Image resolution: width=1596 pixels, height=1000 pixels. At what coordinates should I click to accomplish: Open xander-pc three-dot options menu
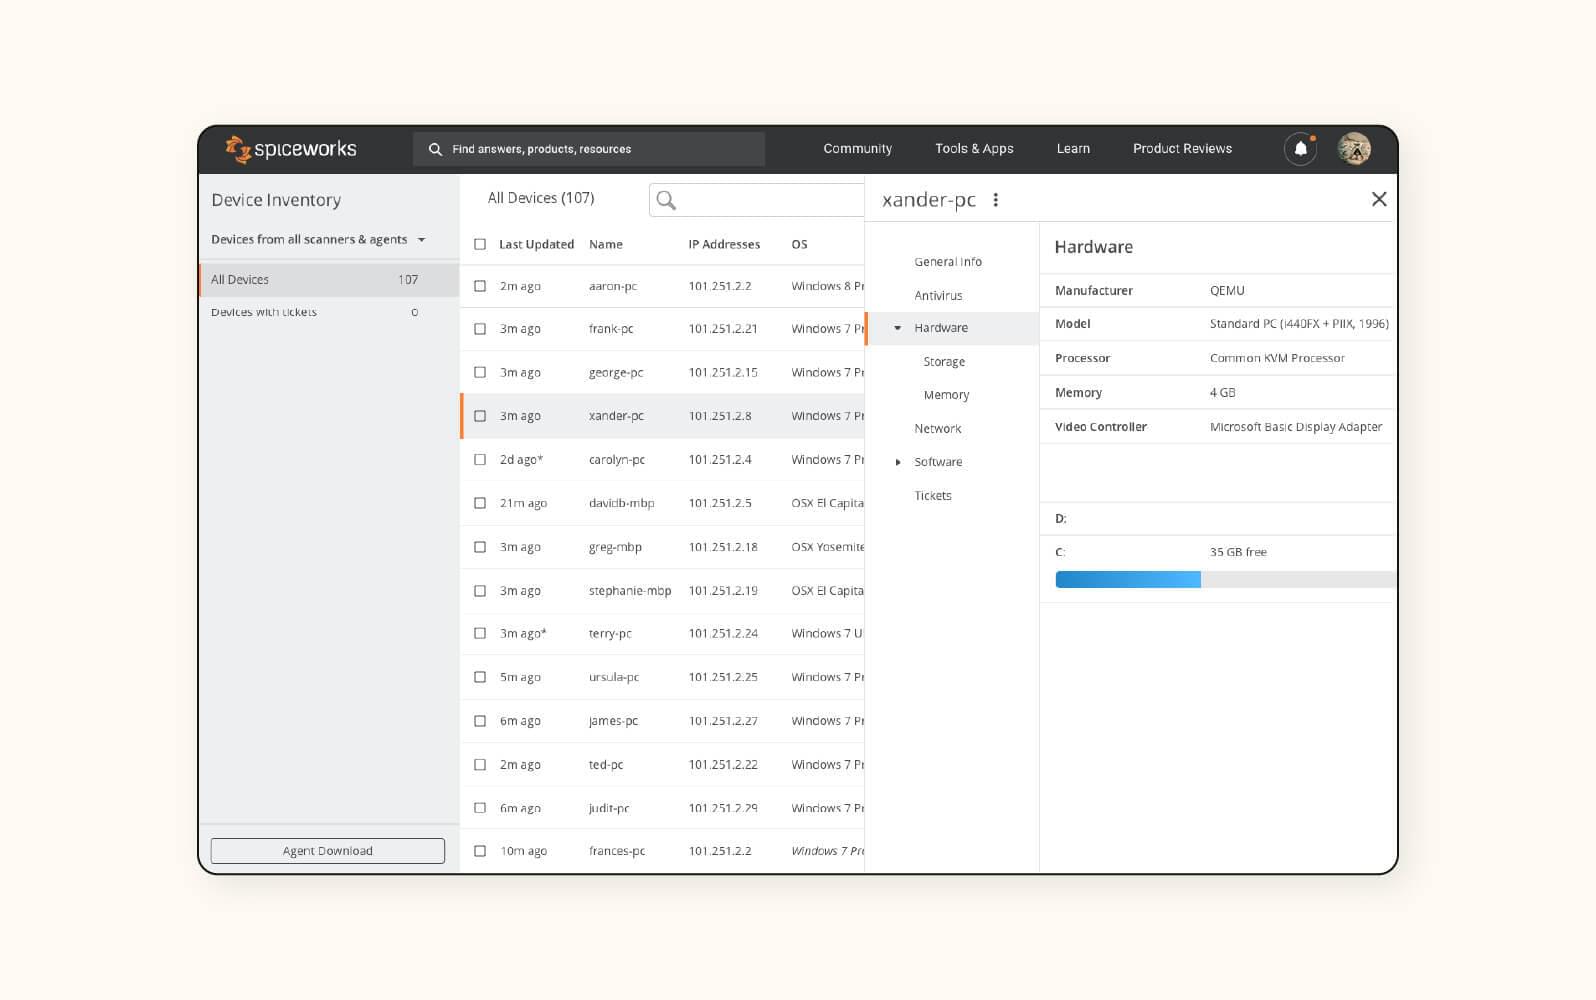pyautogui.click(x=995, y=200)
